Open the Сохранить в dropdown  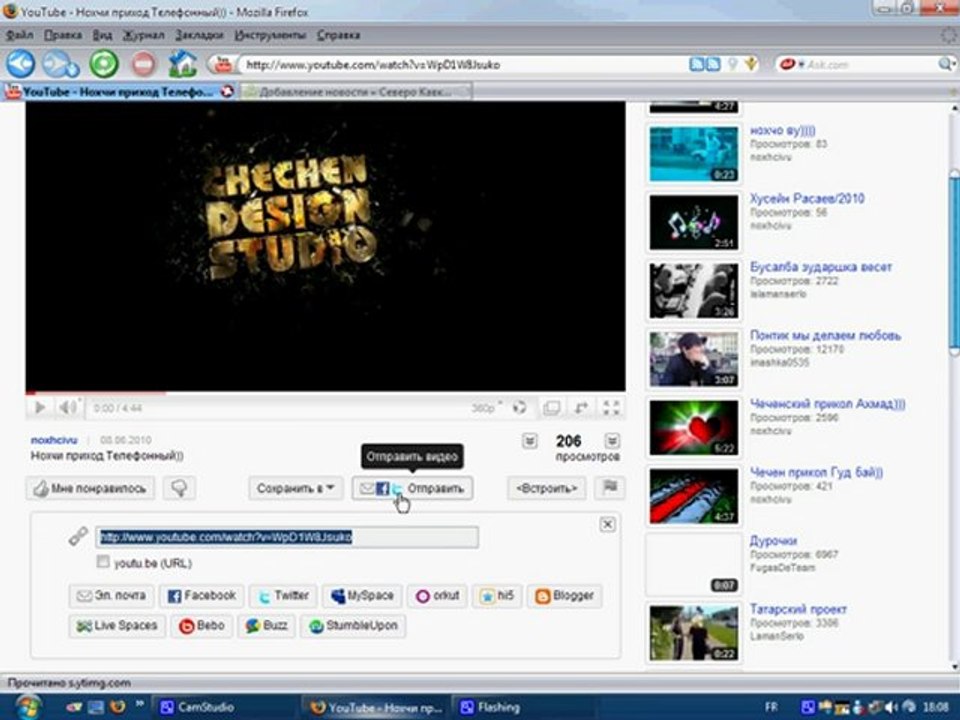pos(296,488)
